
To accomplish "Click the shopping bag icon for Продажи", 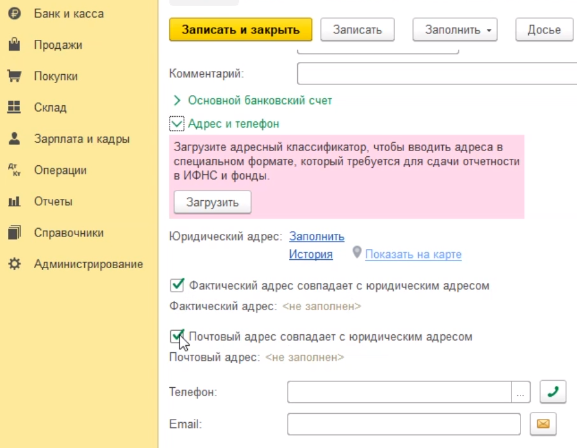I will point(14,45).
